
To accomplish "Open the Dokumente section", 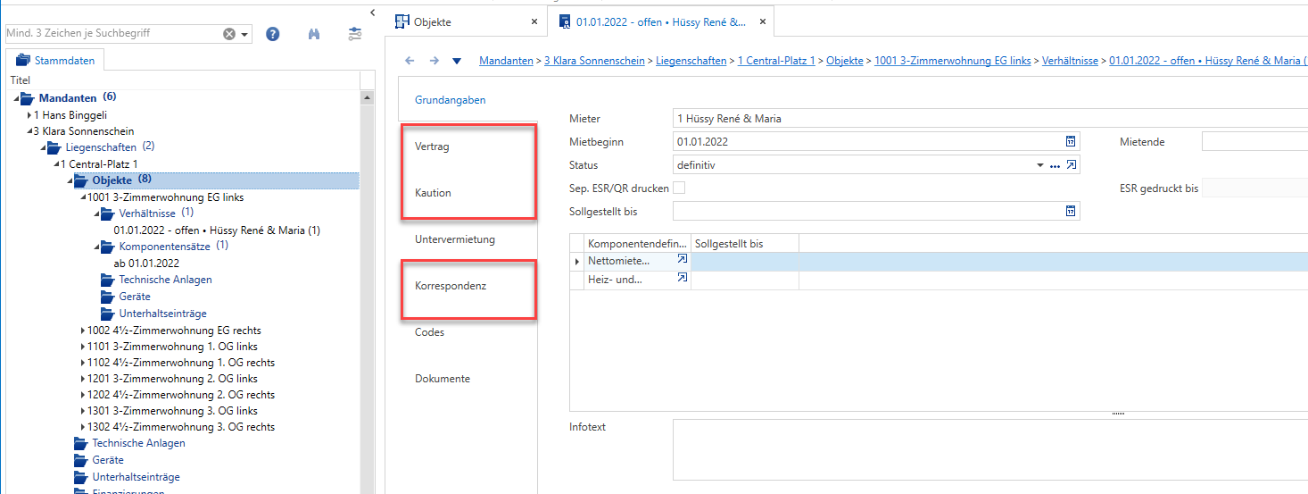I will (x=442, y=378).
